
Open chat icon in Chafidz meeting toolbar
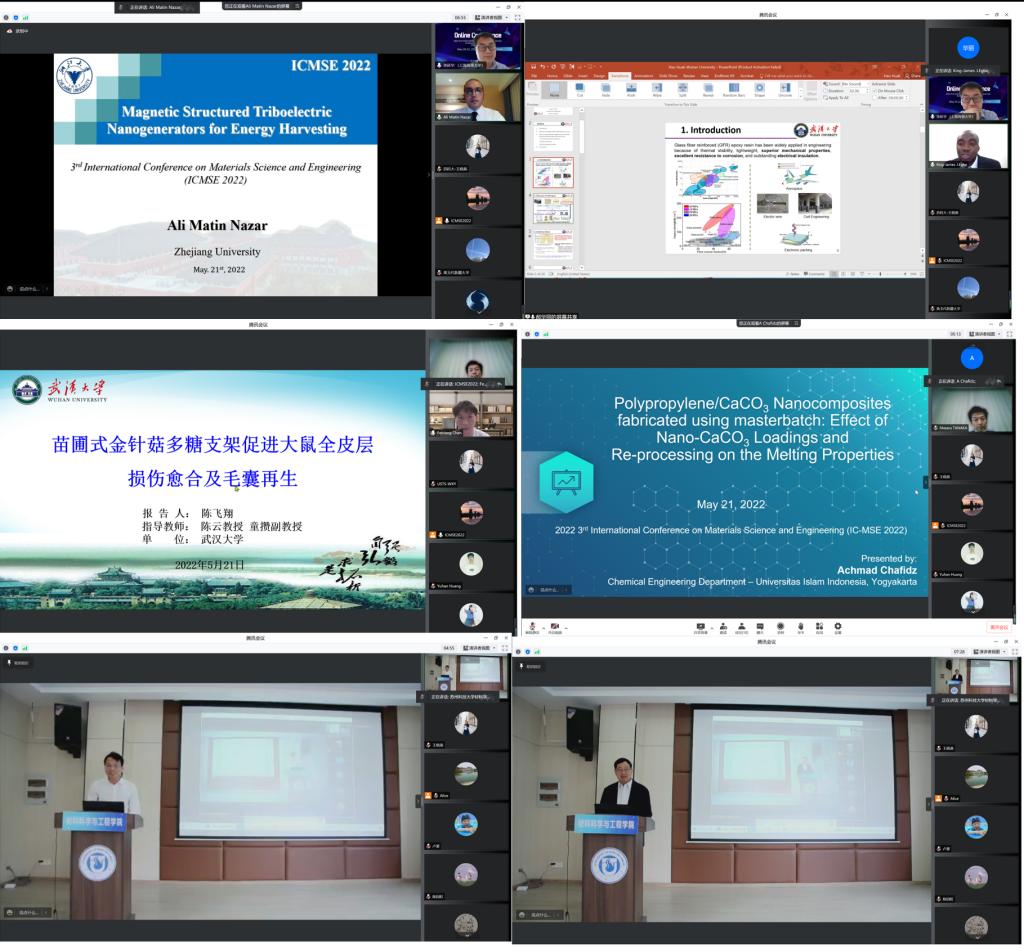[x=760, y=628]
